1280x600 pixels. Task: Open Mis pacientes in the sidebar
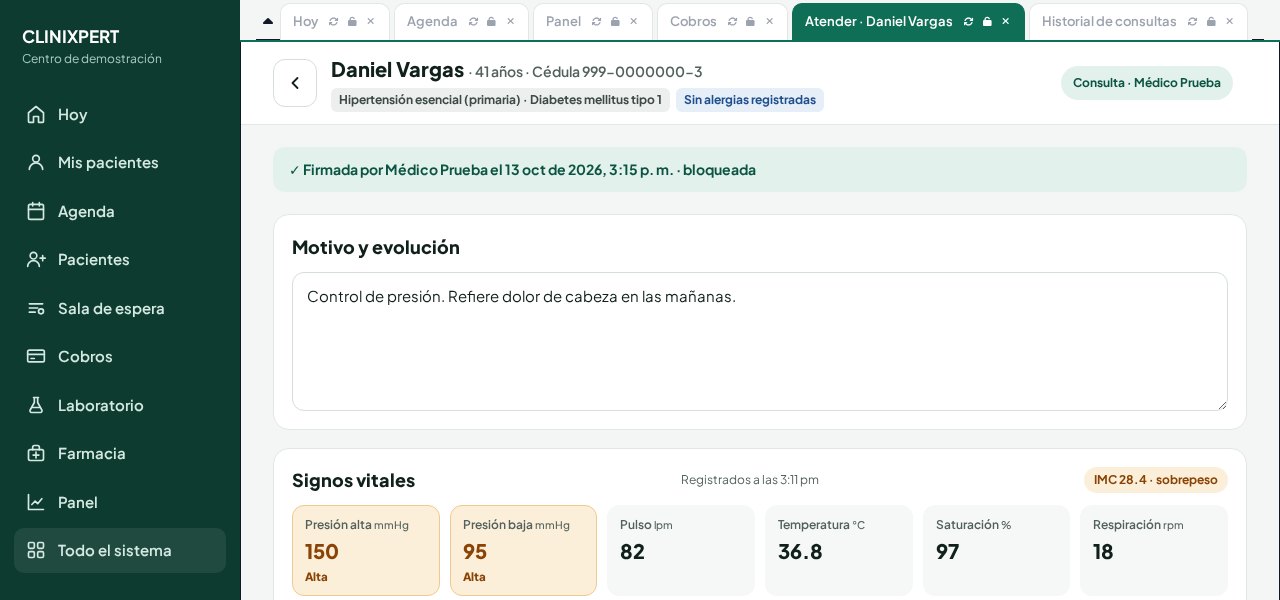pyautogui.click(x=120, y=162)
